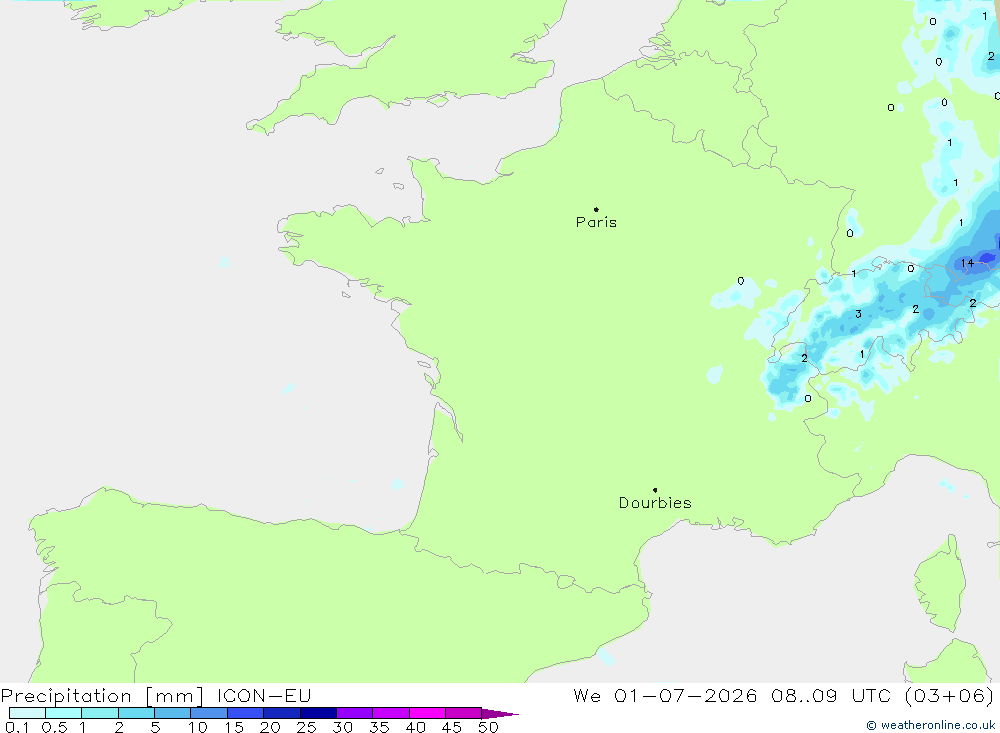Pick the 20–25 mm legend swatch
Image resolution: width=1000 pixels, height=733 pixels.
[282, 713]
